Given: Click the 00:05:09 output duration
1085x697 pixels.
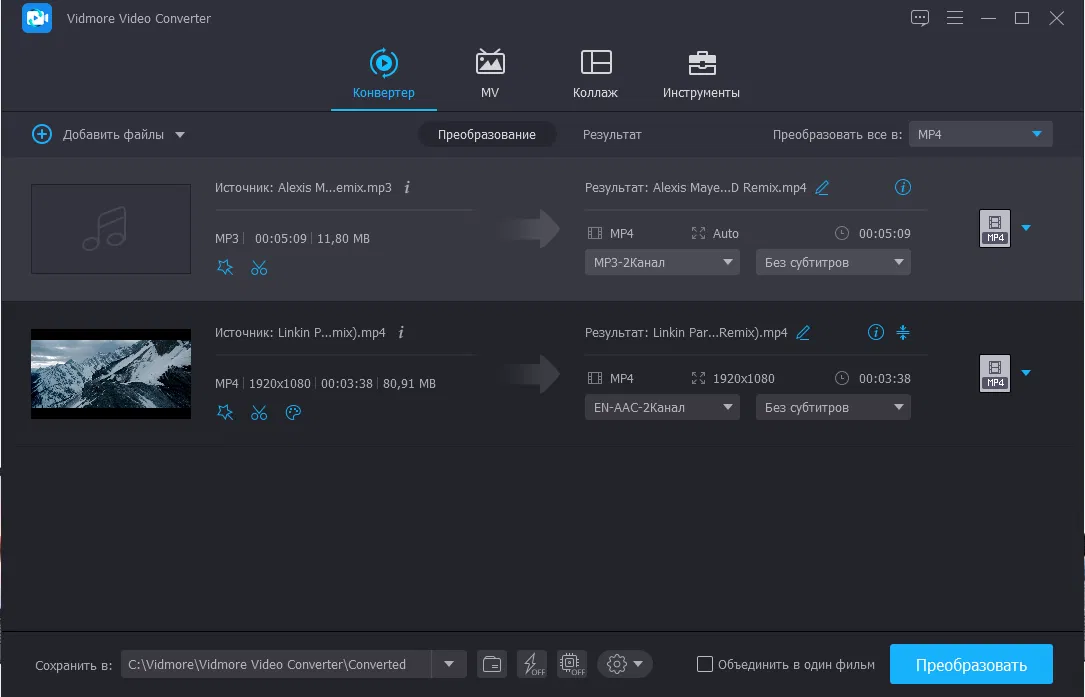Looking at the screenshot, I should [884, 234].
